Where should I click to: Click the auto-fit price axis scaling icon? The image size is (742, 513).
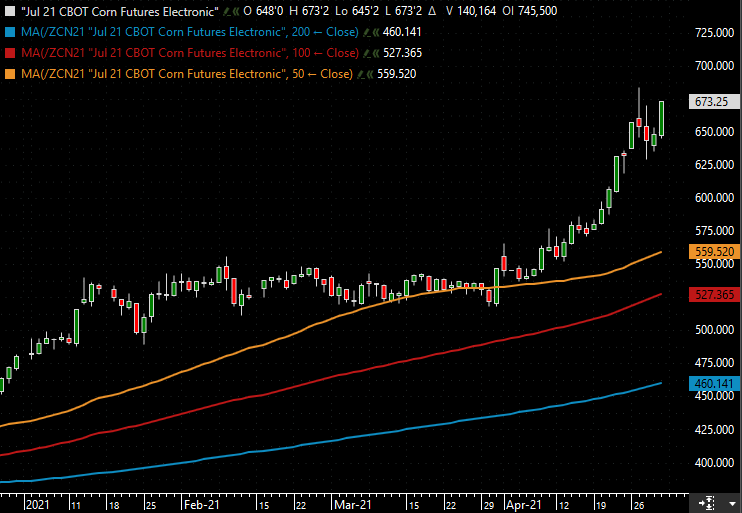(x=707, y=503)
